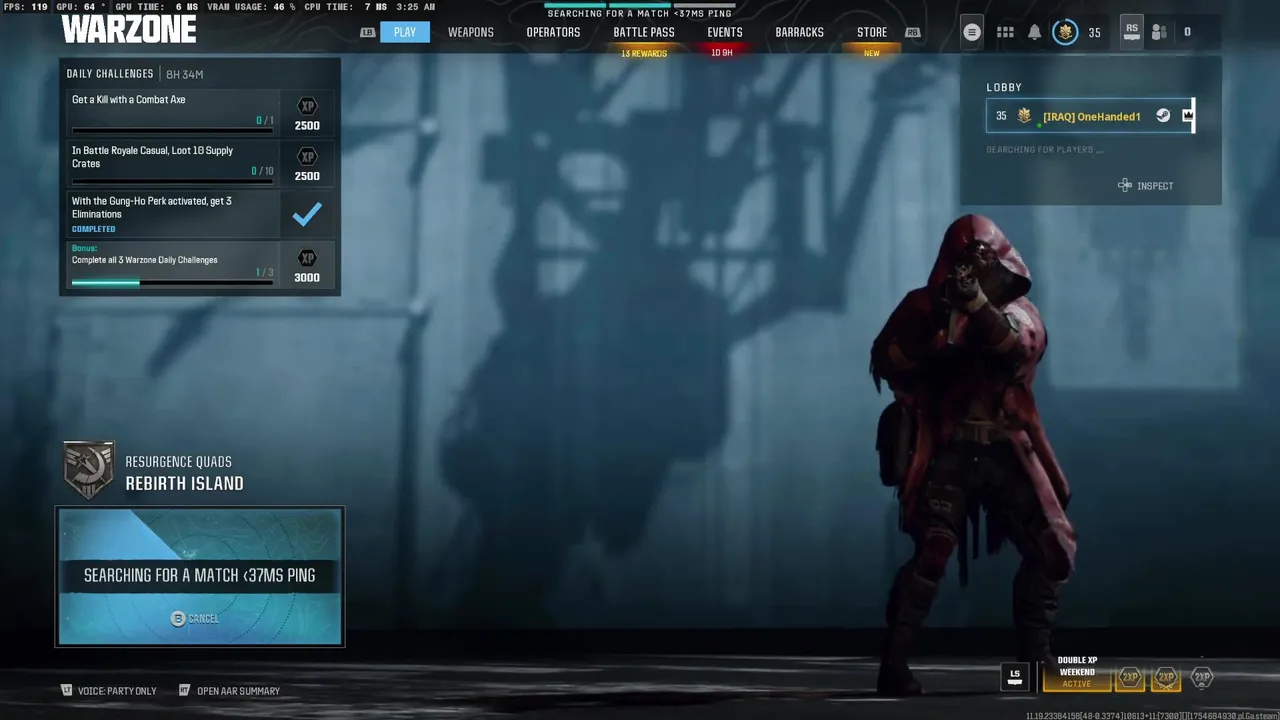Click the 8H 34M challenge timer
1280x720 pixels.
click(185, 74)
